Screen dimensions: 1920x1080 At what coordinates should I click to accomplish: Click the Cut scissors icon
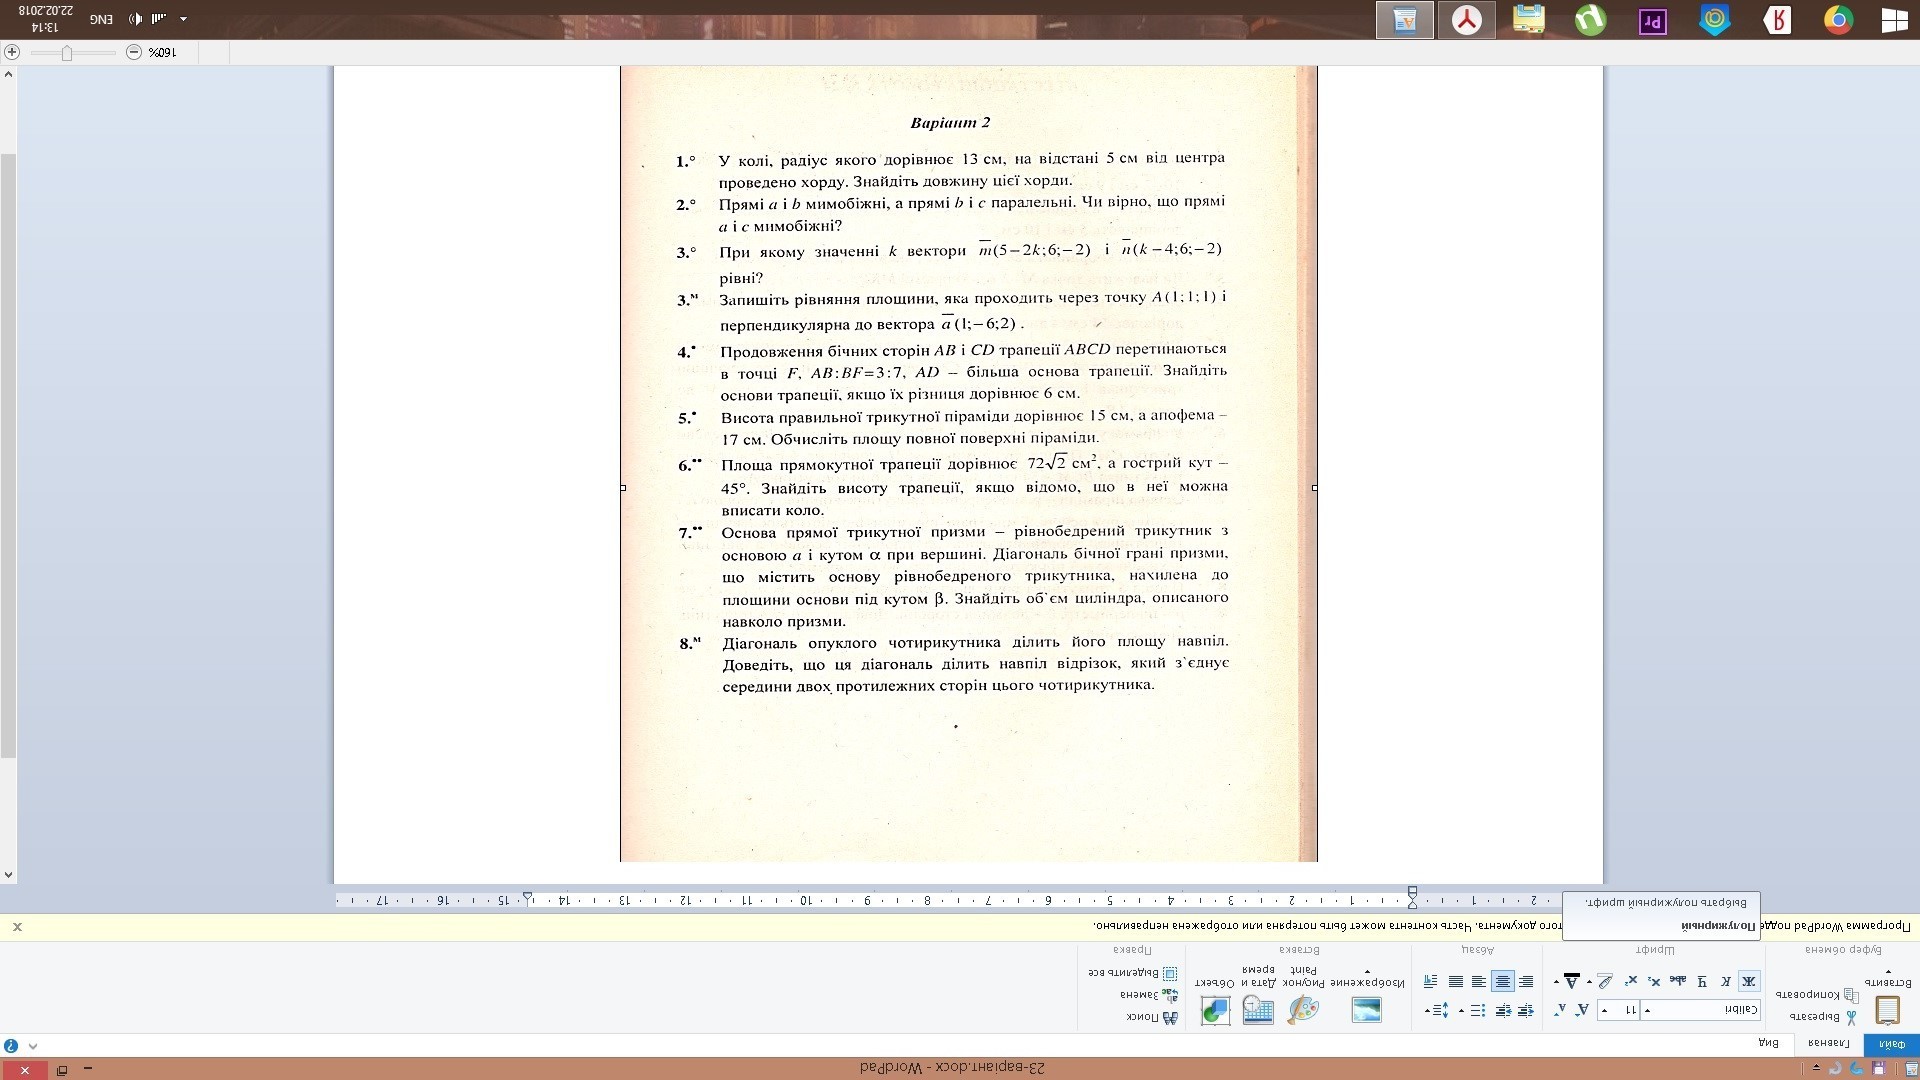(x=1851, y=1017)
